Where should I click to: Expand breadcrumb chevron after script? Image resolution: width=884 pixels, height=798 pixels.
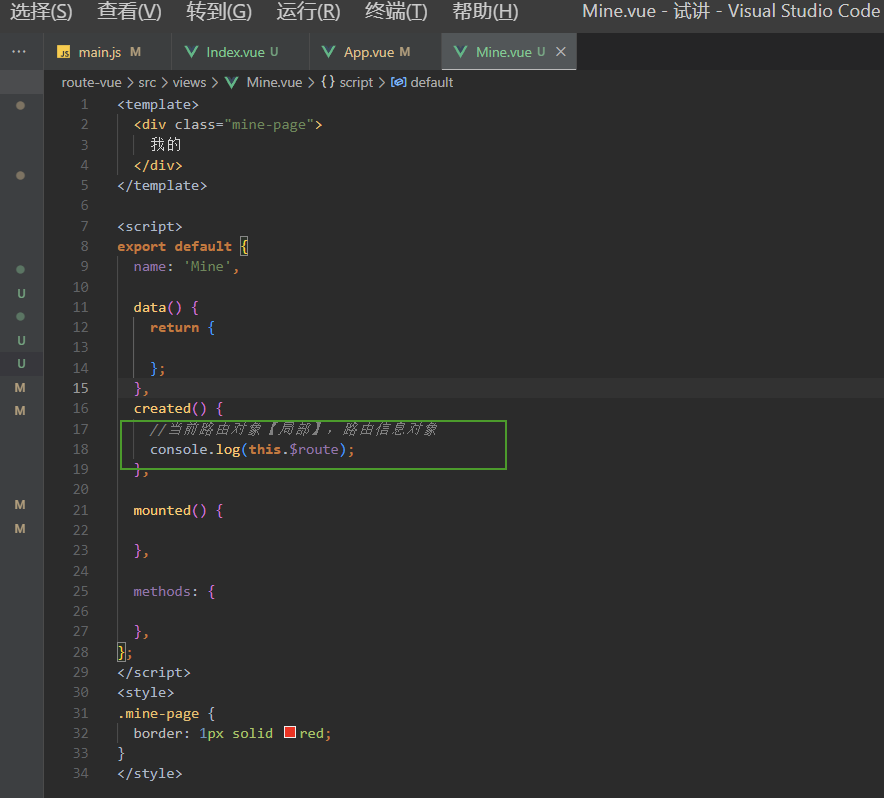click(x=382, y=82)
